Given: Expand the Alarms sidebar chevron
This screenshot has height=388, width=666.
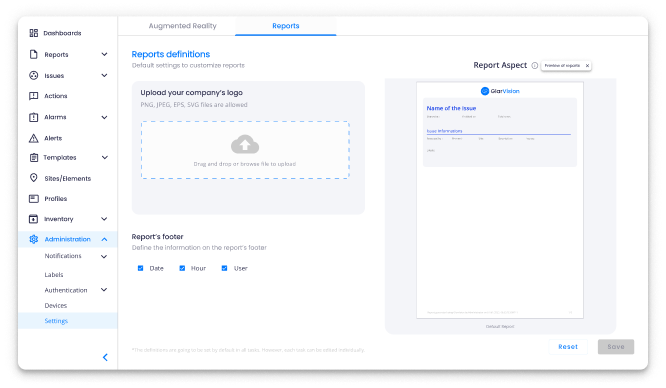Looking at the screenshot, I should [x=104, y=117].
